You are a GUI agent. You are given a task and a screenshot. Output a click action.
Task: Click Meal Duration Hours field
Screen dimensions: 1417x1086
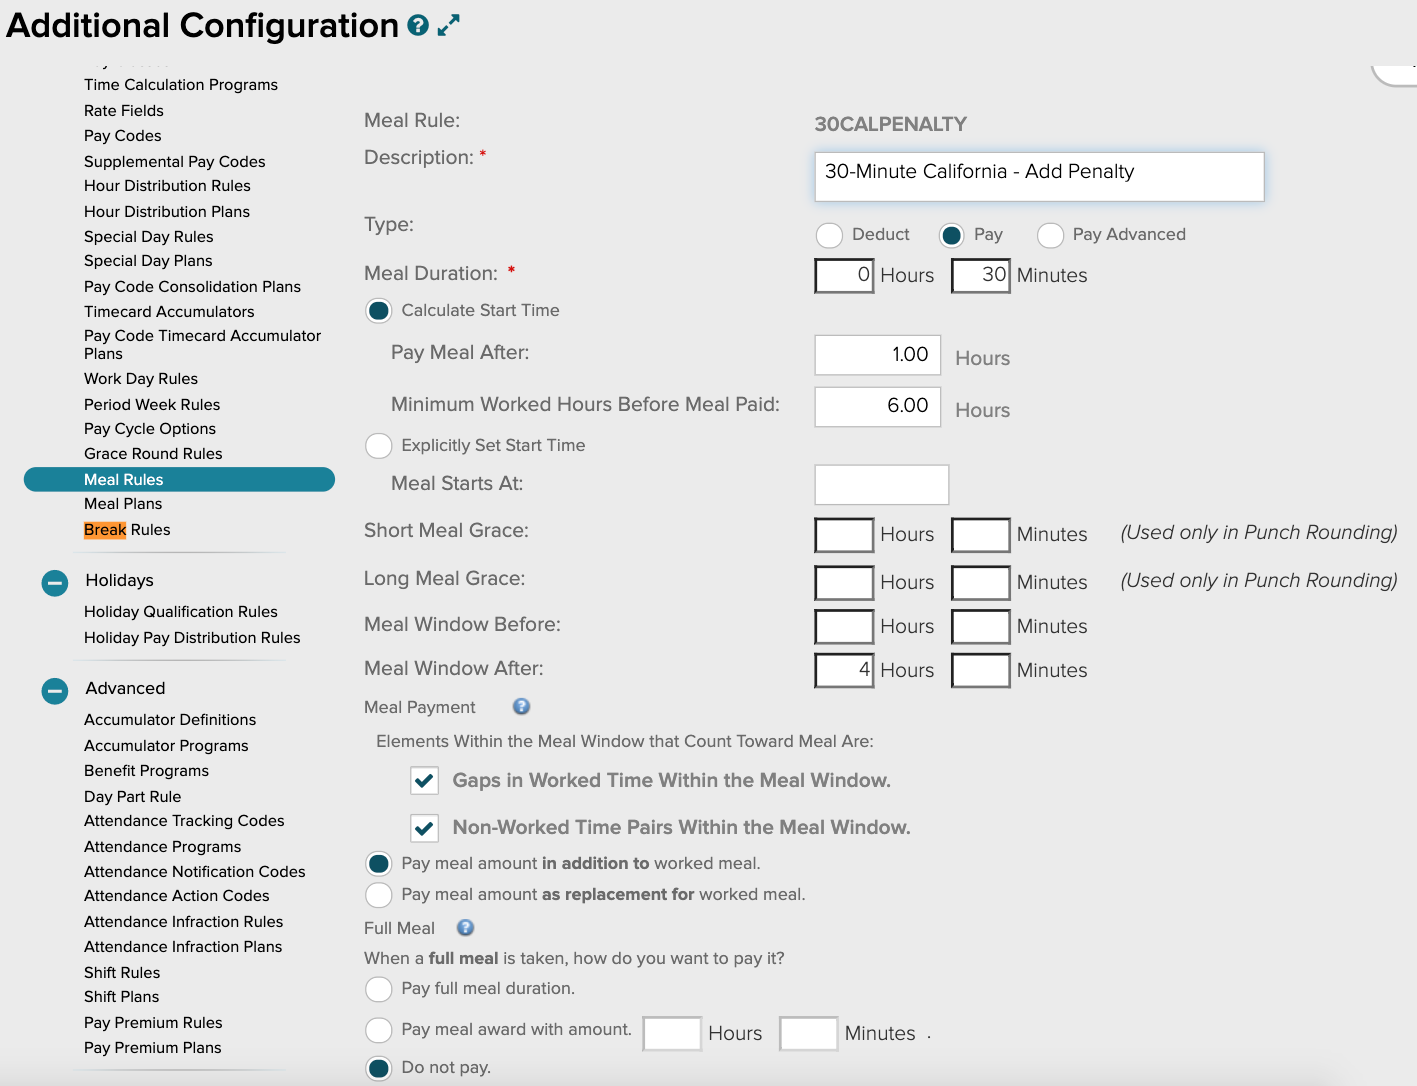point(845,275)
